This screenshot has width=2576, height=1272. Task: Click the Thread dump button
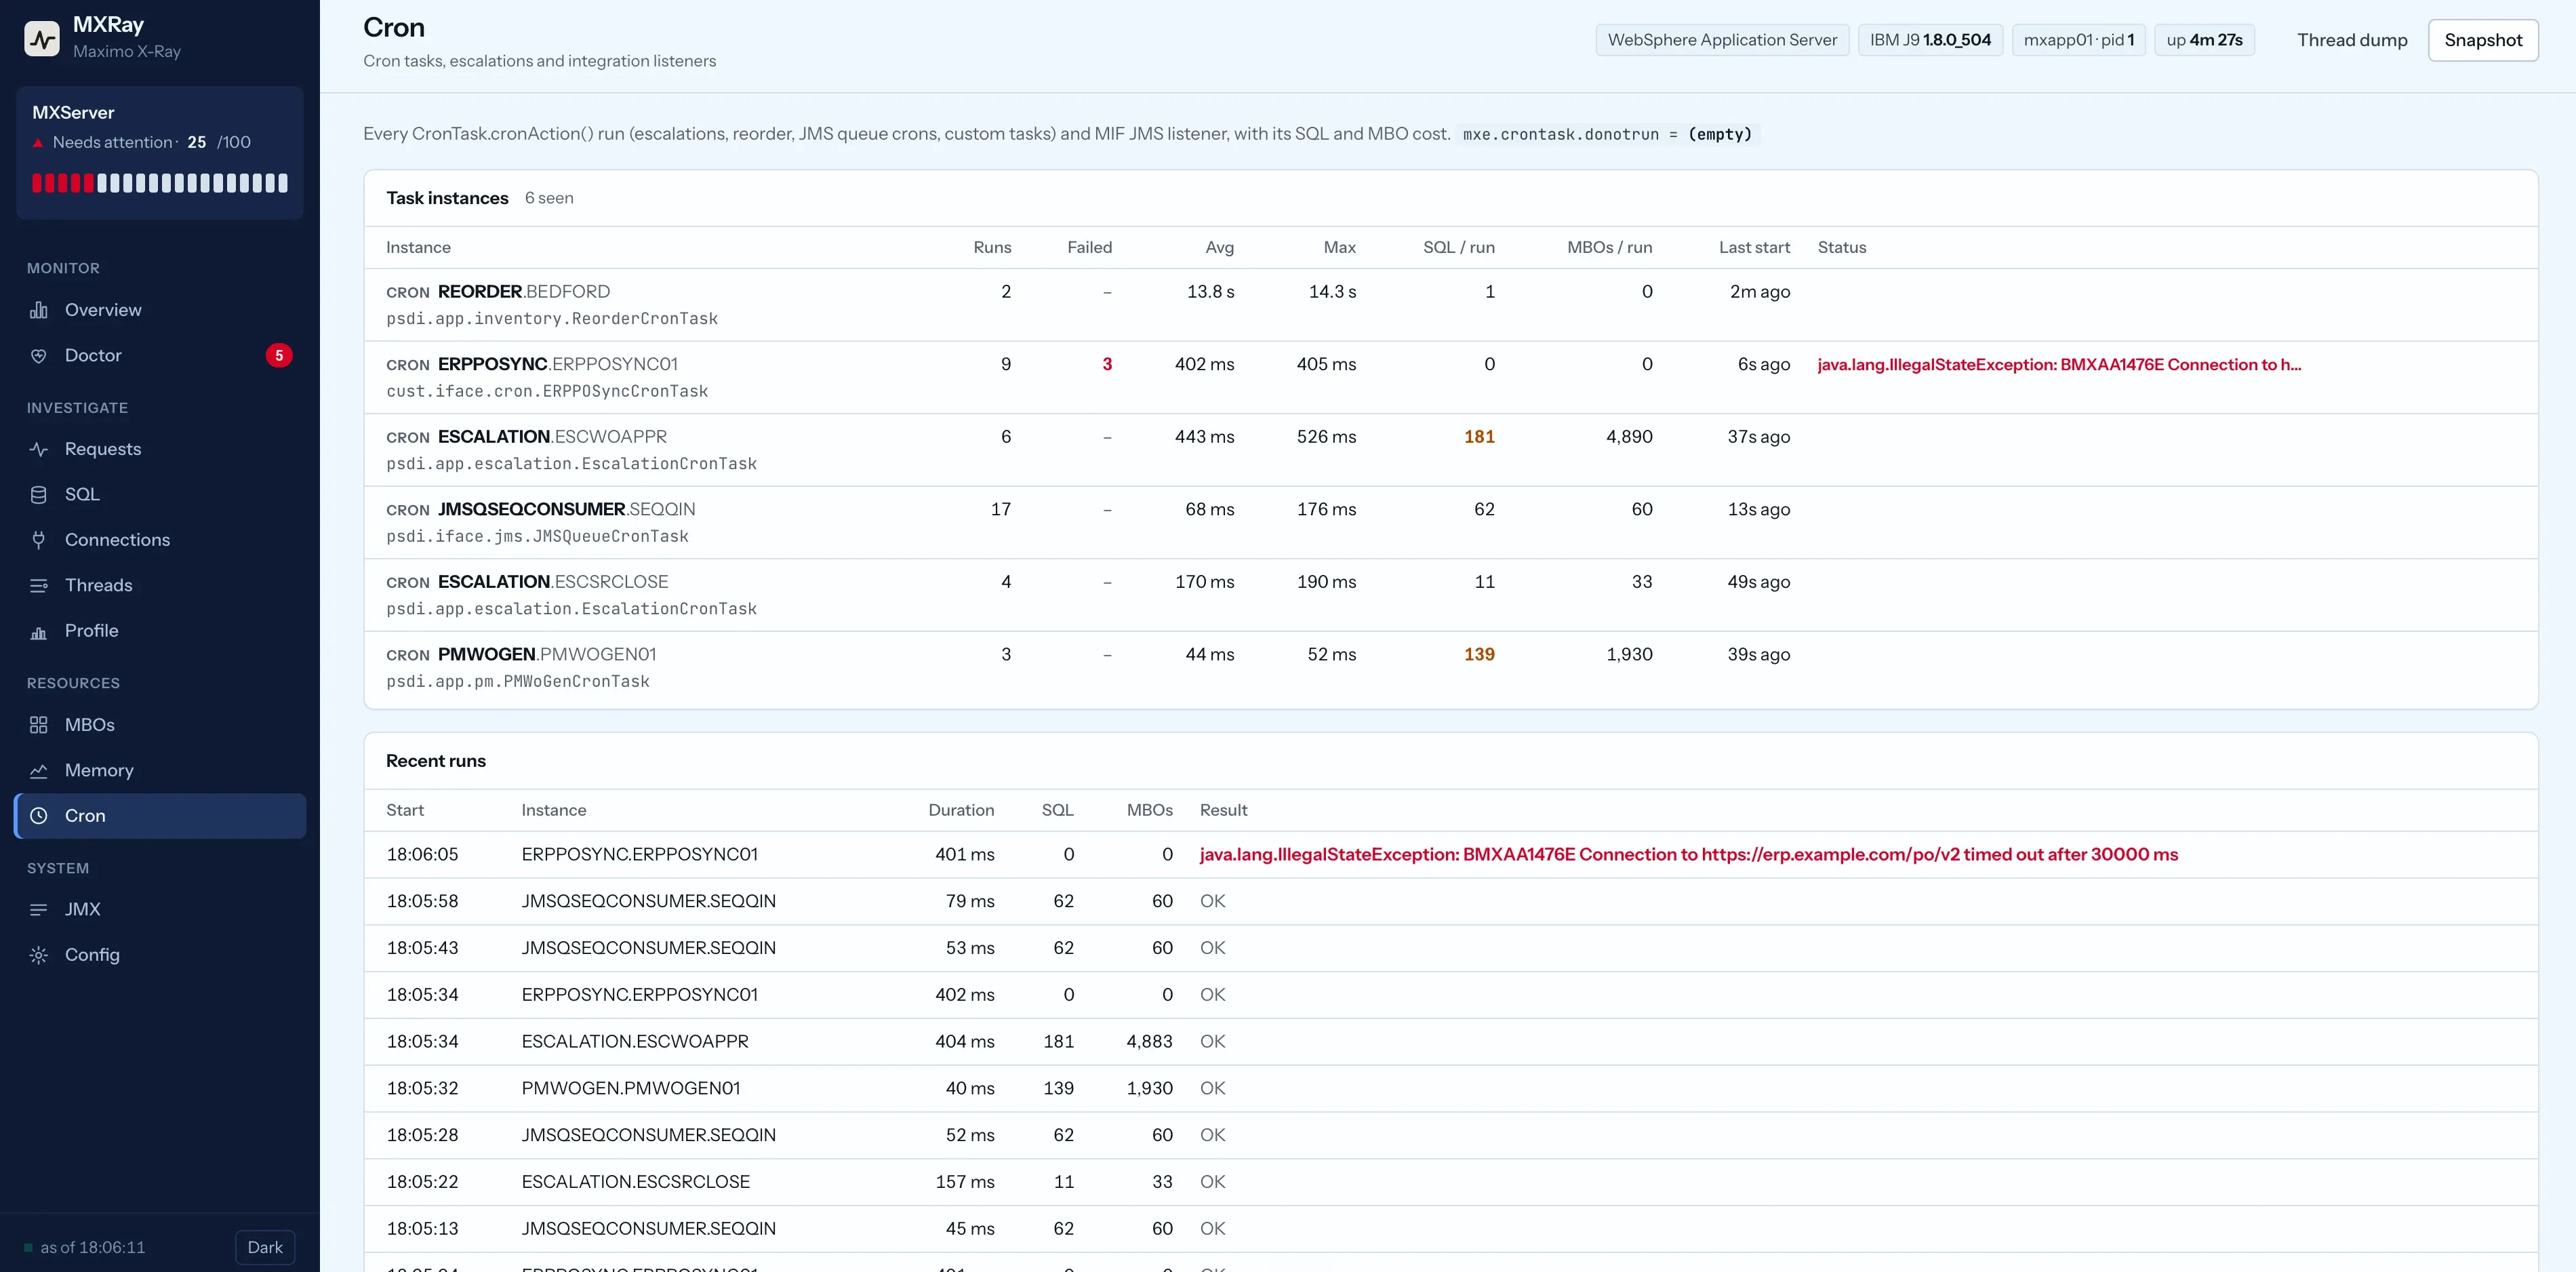[2352, 40]
